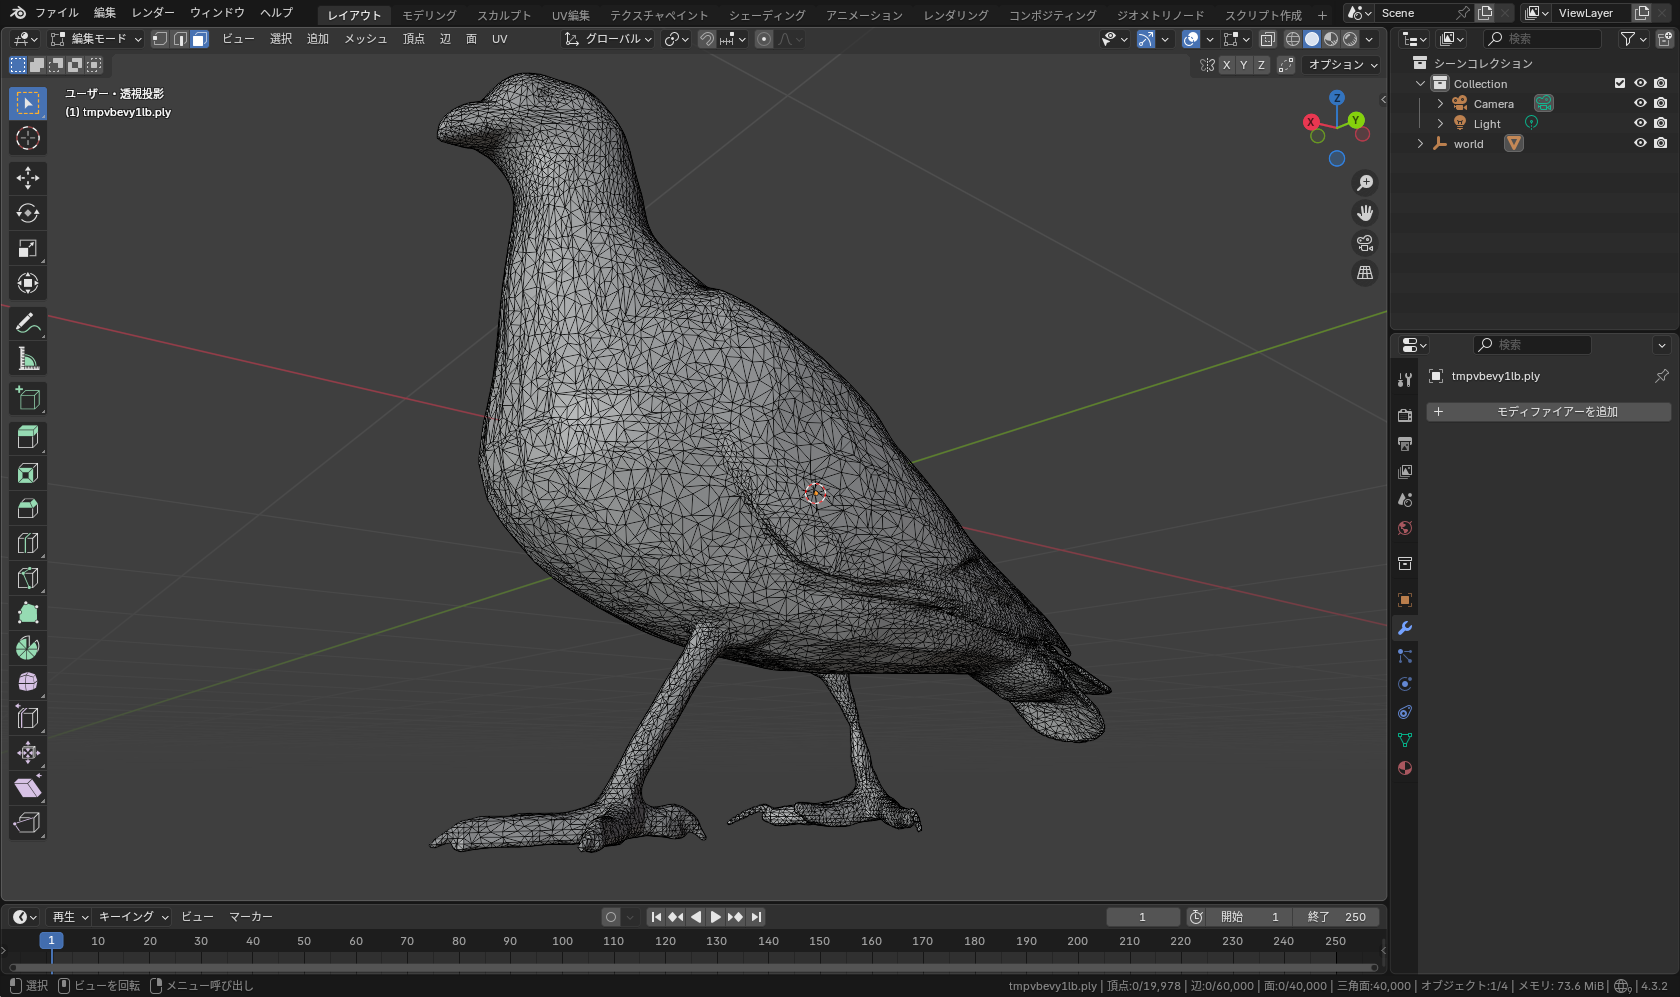Open the World properties tab

pyautogui.click(x=1404, y=528)
